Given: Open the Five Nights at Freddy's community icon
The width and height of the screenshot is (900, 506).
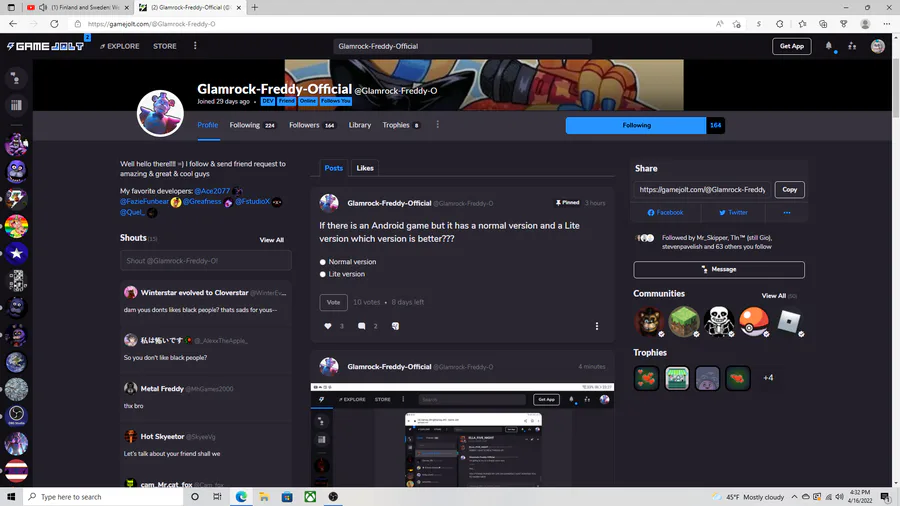Looking at the screenshot, I should coord(649,321).
